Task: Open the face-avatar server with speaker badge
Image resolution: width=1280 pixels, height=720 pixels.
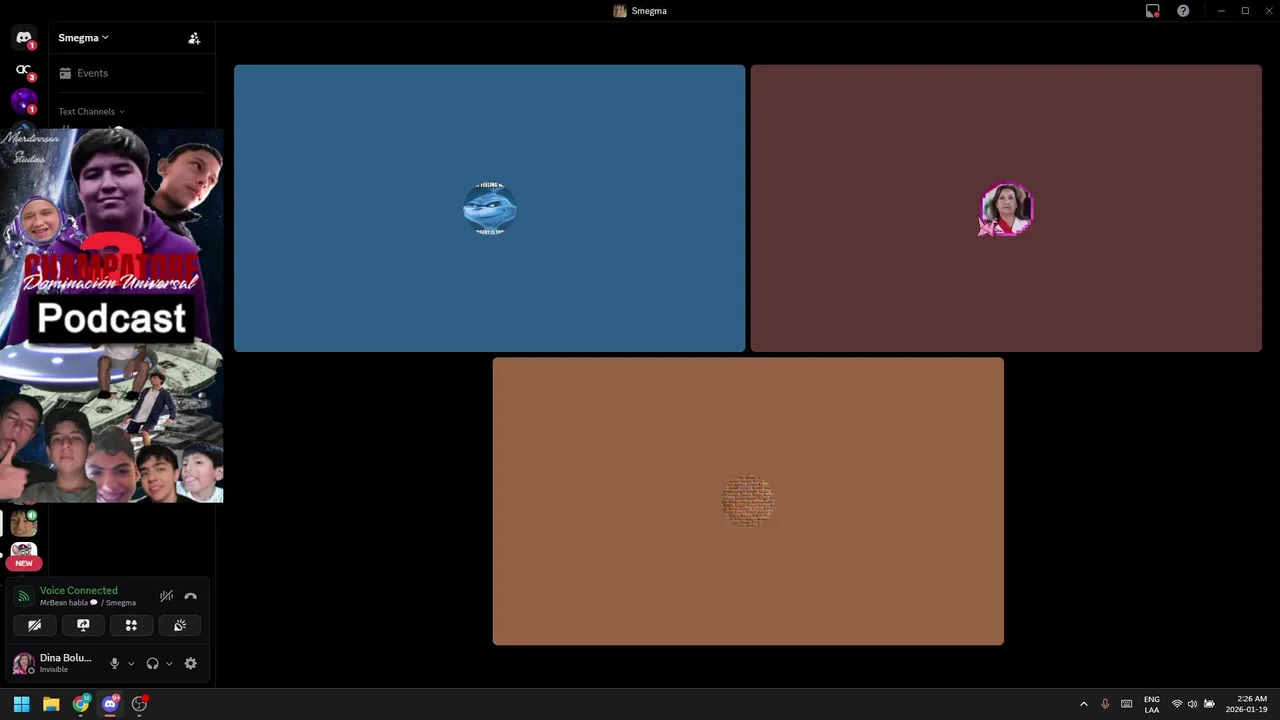Action: [x=24, y=523]
